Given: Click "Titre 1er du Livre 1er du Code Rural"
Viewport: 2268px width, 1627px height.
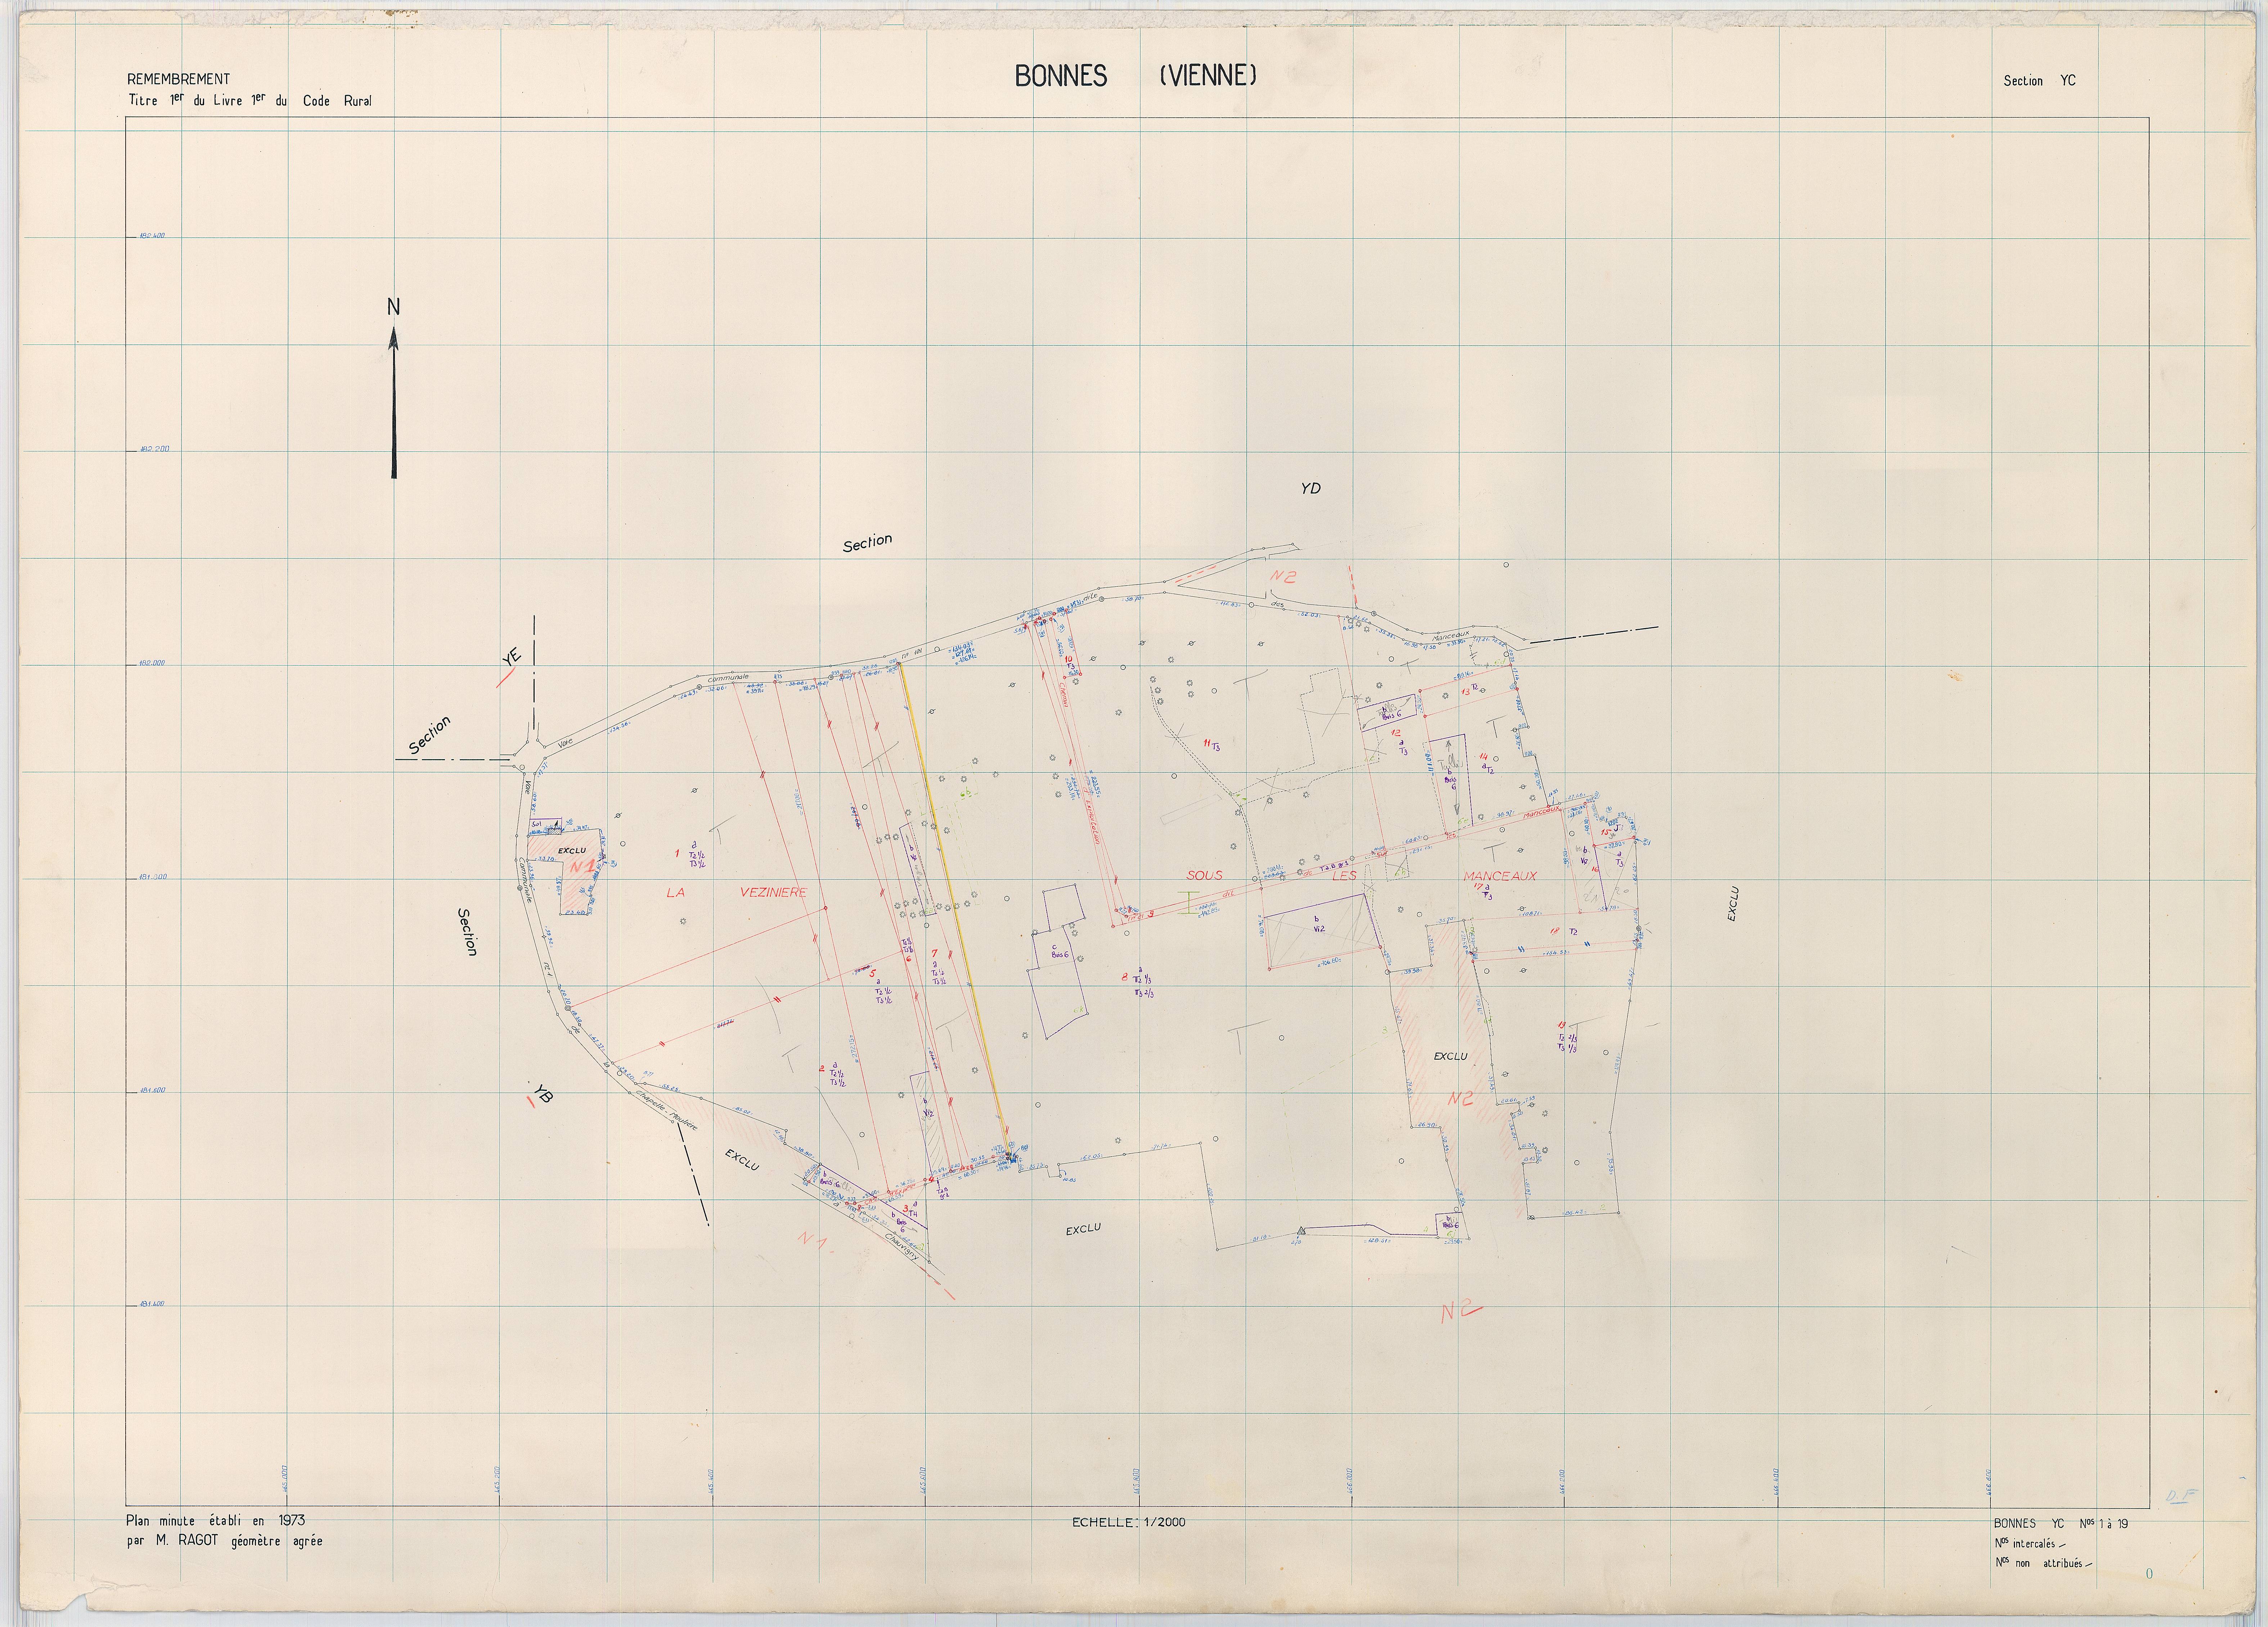Looking at the screenshot, I should coord(249,100).
